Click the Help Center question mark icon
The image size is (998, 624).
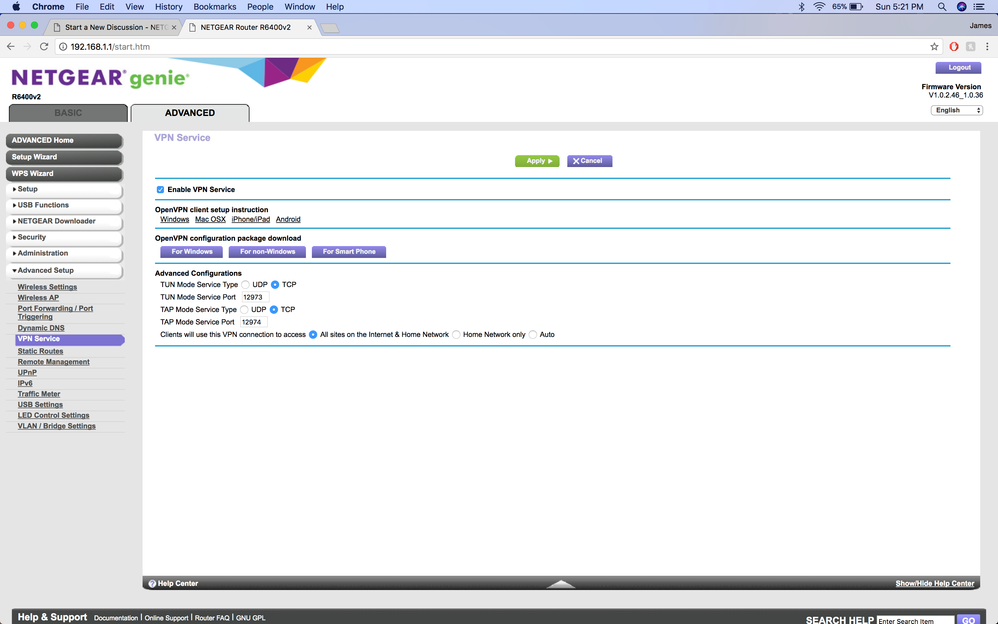(x=152, y=583)
